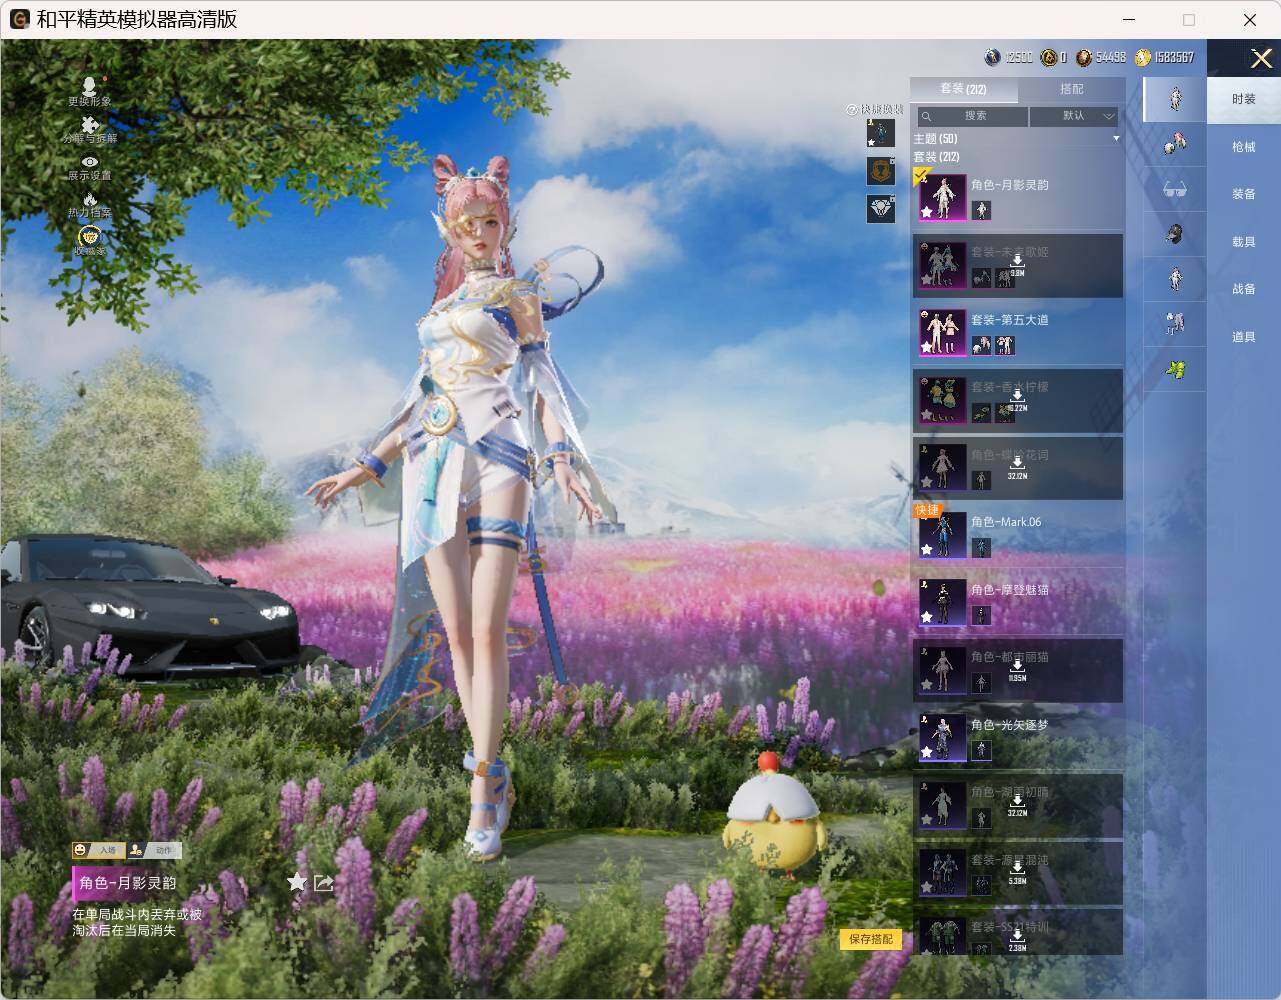The image size is (1281, 1000).
Task: Minimize the 和平精英模拟器高清版 window
Action: click(x=1129, y=19)
